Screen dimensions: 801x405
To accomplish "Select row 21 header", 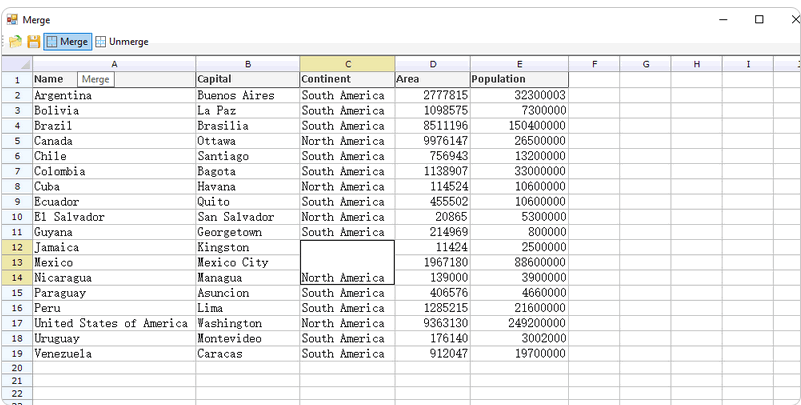I will 17,381.
